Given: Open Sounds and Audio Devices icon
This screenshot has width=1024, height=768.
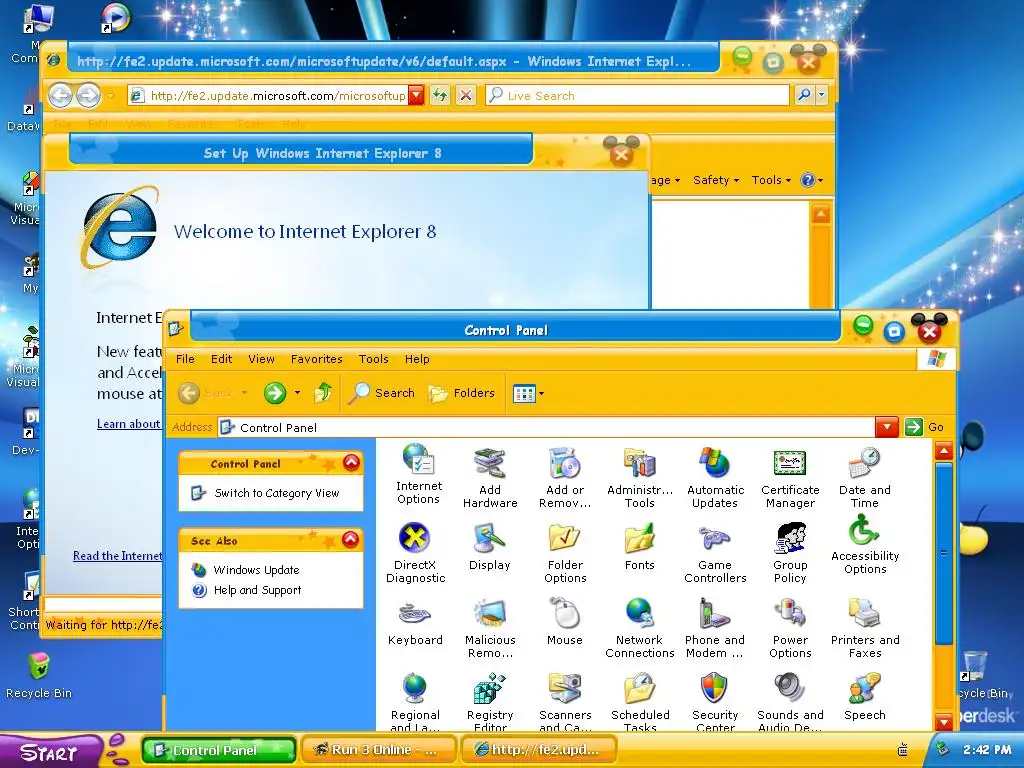Looking at the screenshot, I should (x=790, y=701).
